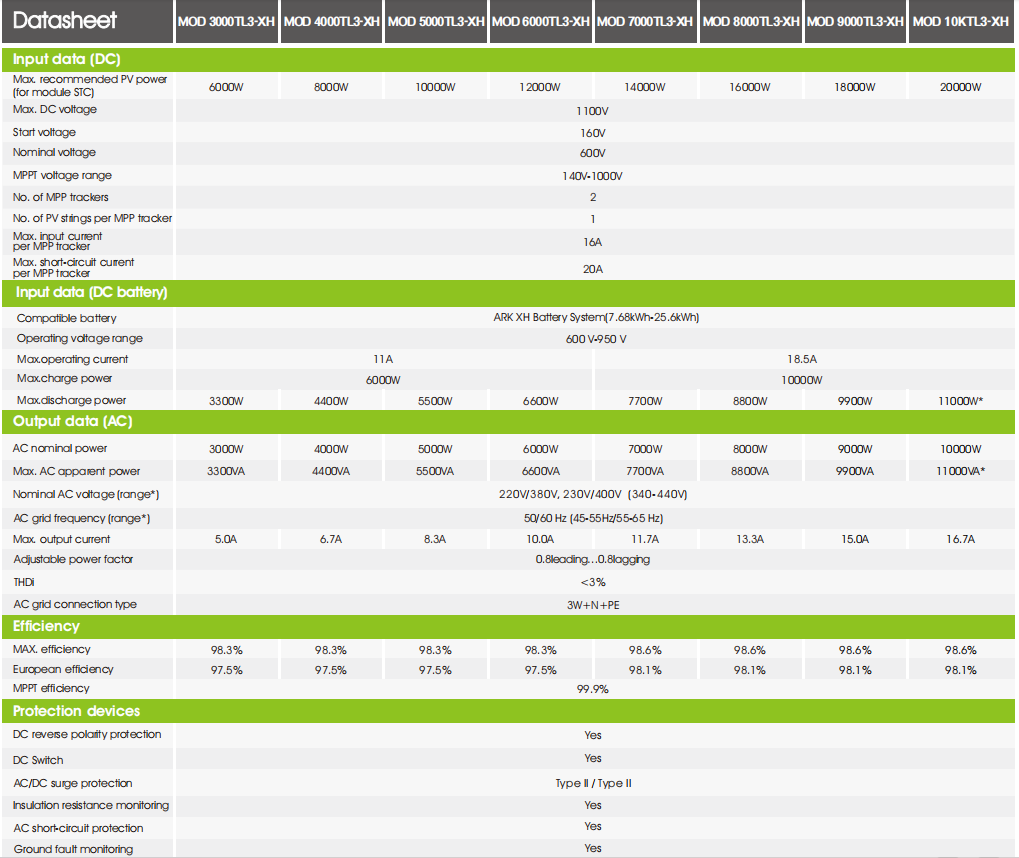Click the Adjustable power factor label

tap(73, 559)
